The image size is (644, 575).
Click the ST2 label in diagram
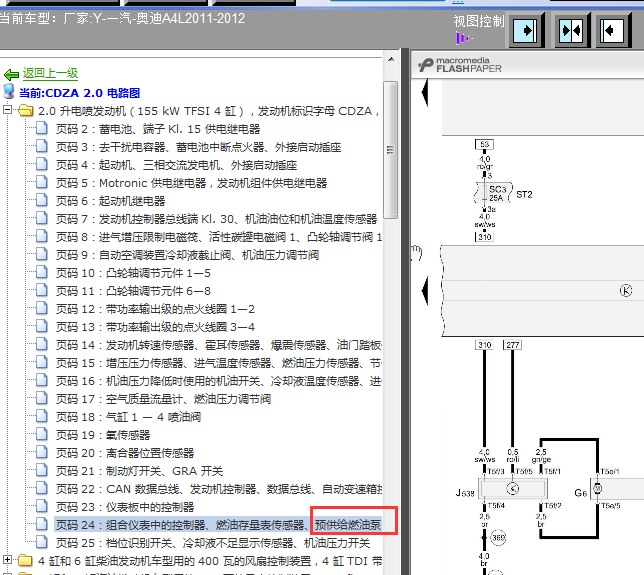pos(524,194)
